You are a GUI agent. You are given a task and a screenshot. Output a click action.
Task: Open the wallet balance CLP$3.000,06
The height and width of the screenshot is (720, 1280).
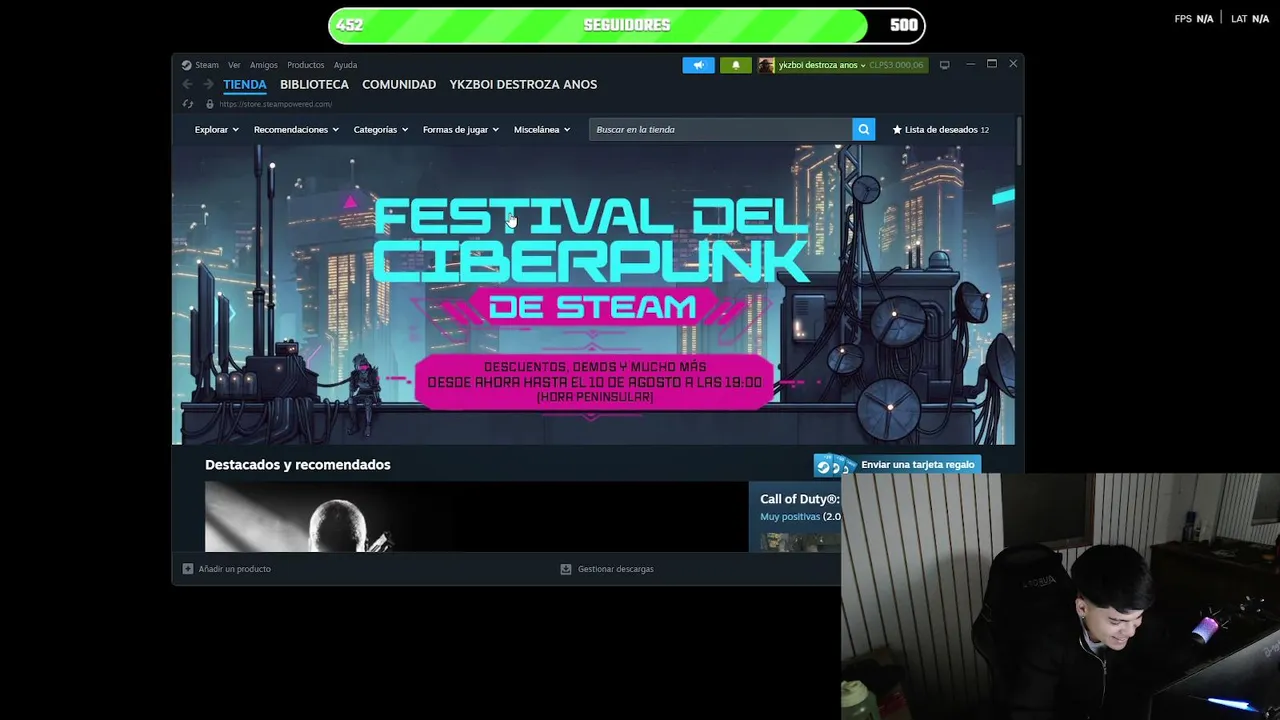(x=896, y=65)
